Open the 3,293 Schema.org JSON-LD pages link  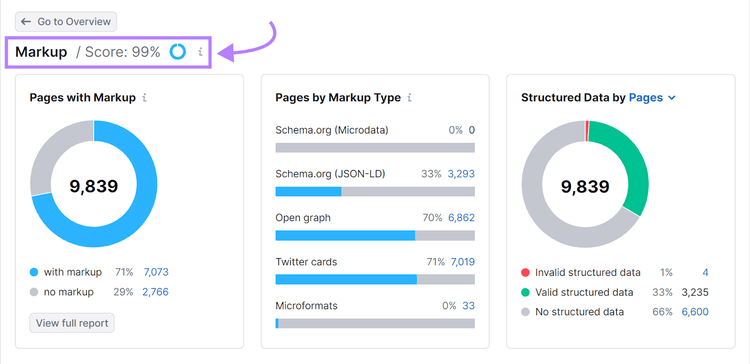point(461,174)
